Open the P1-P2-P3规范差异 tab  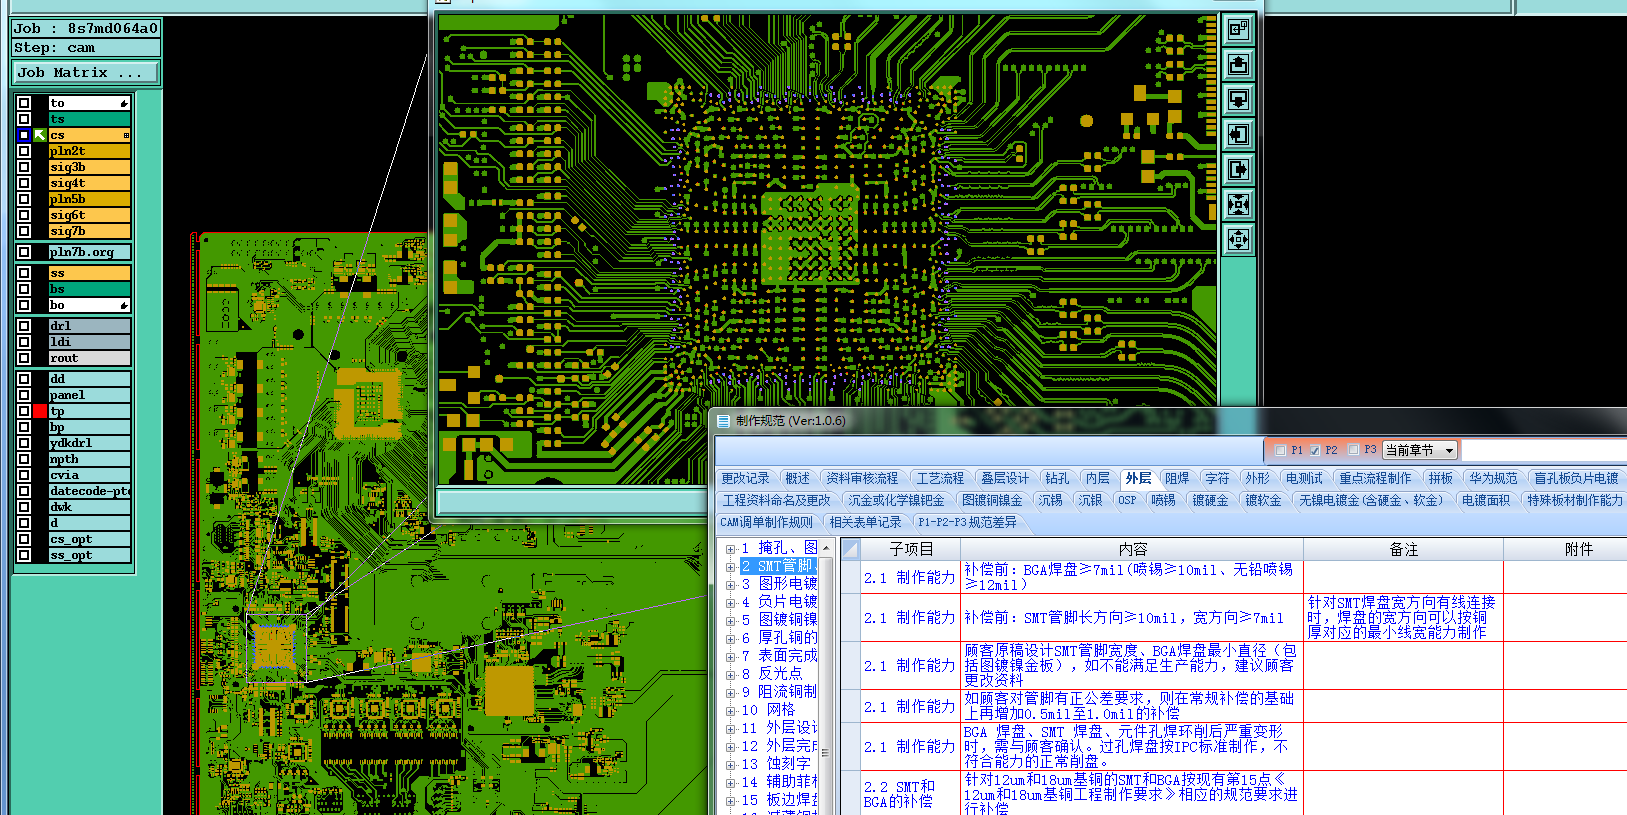tap(967, 523)
